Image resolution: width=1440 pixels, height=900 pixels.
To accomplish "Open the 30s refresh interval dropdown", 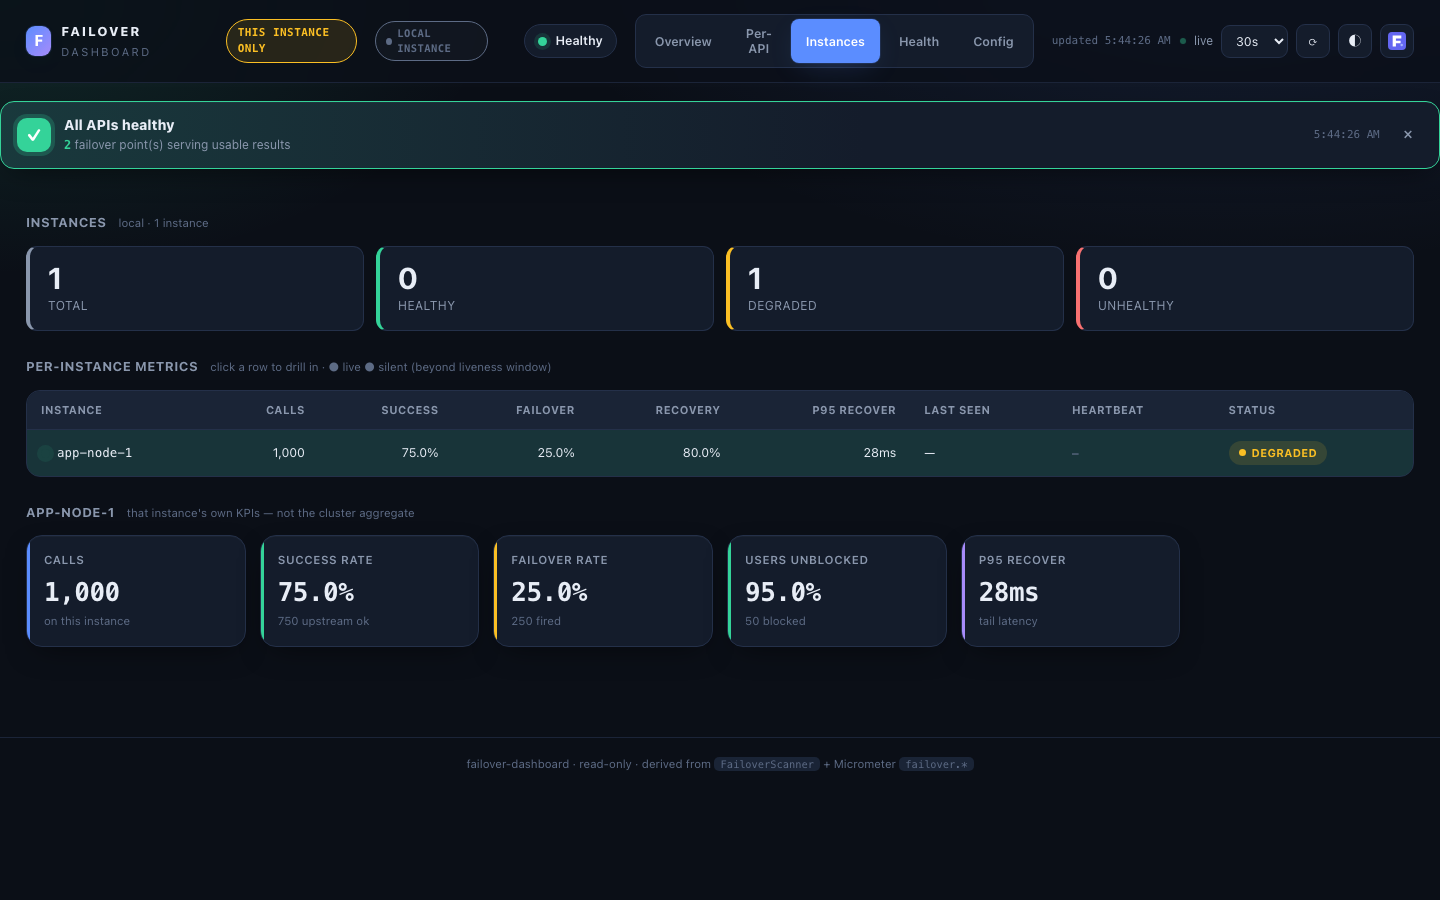I will (1254, 41).
